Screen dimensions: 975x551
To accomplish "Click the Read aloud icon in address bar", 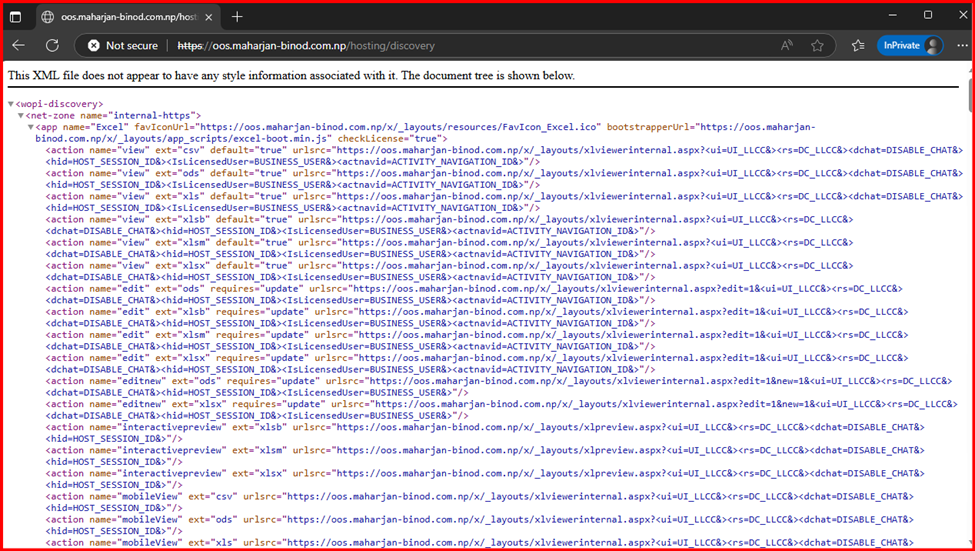I will click(x=787, y=45).
